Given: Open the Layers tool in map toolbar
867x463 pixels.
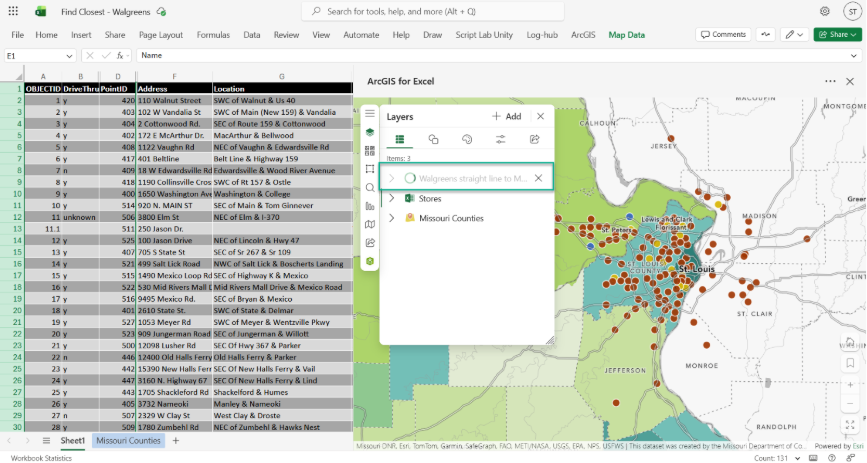Looking at the screenshot, I should pos(370,132).
